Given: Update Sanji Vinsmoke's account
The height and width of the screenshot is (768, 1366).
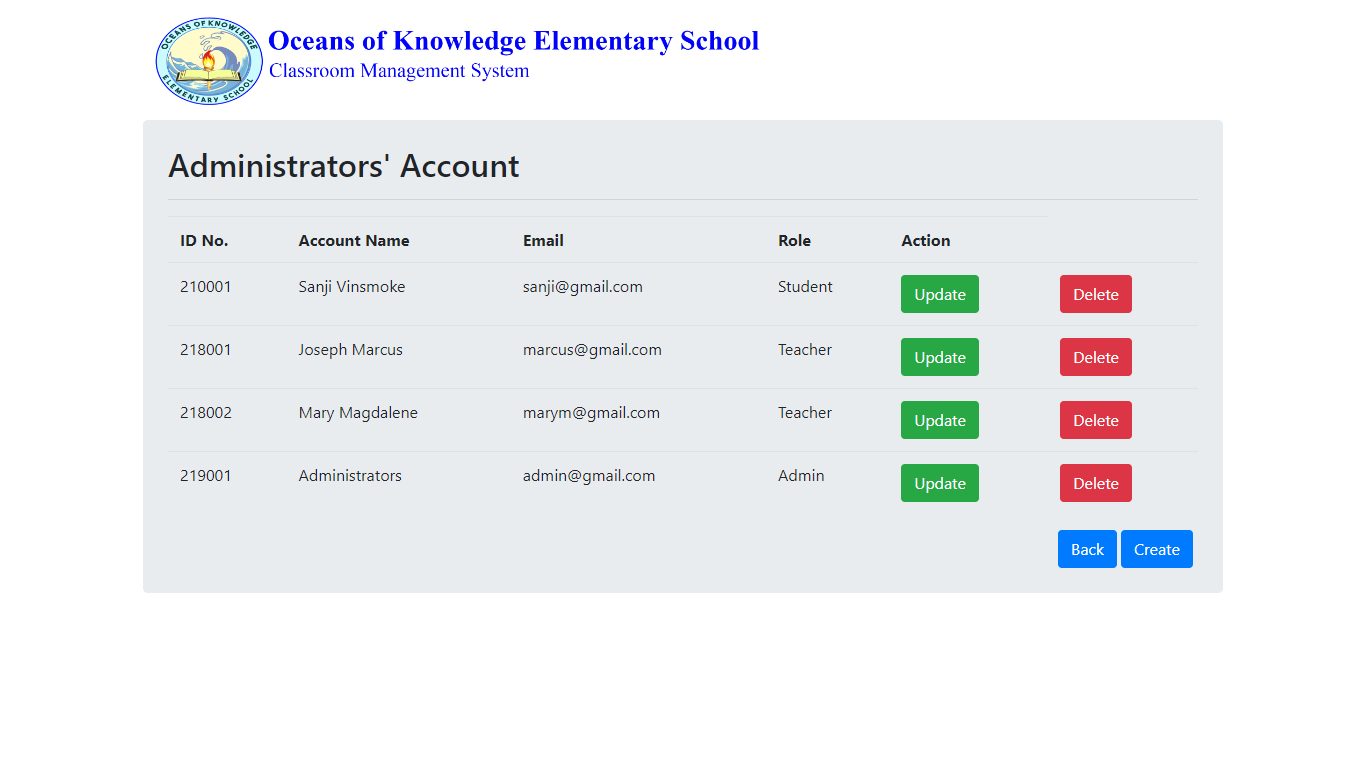Looking at the screenshot, I should click(939, 294).
